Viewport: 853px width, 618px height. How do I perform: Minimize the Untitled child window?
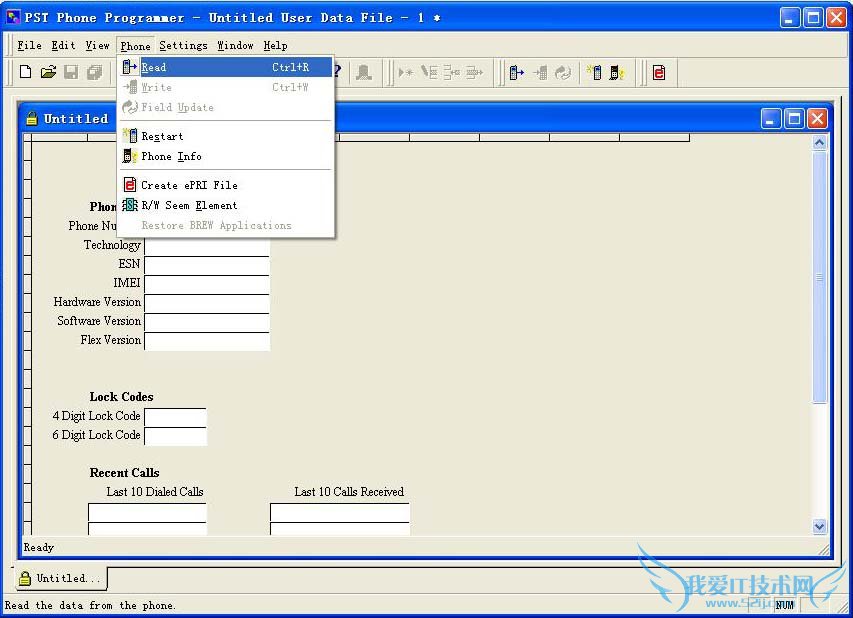770,119
